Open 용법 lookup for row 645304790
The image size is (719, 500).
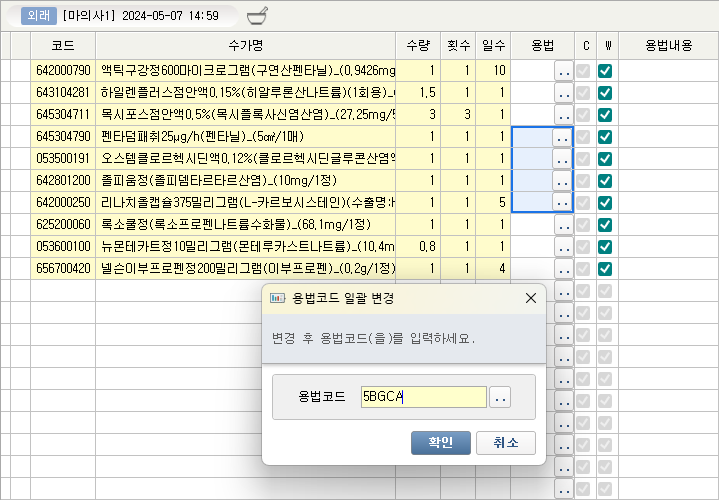click(563, 137)
